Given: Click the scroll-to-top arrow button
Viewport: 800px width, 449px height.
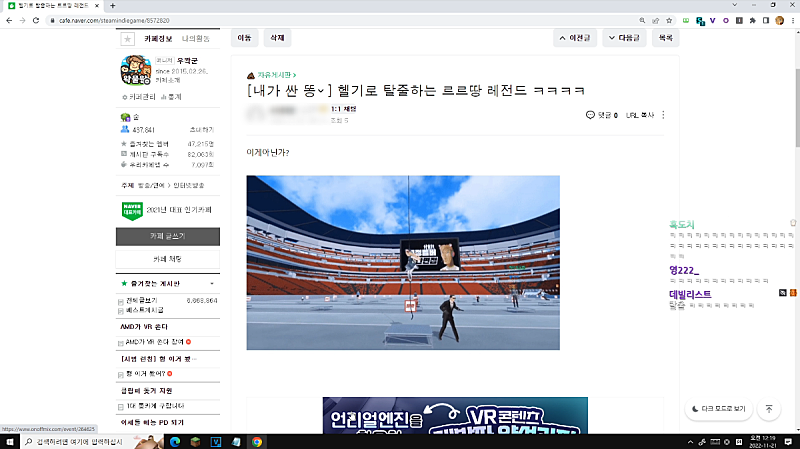Looking at the screenshot, I should pos(769,409).
